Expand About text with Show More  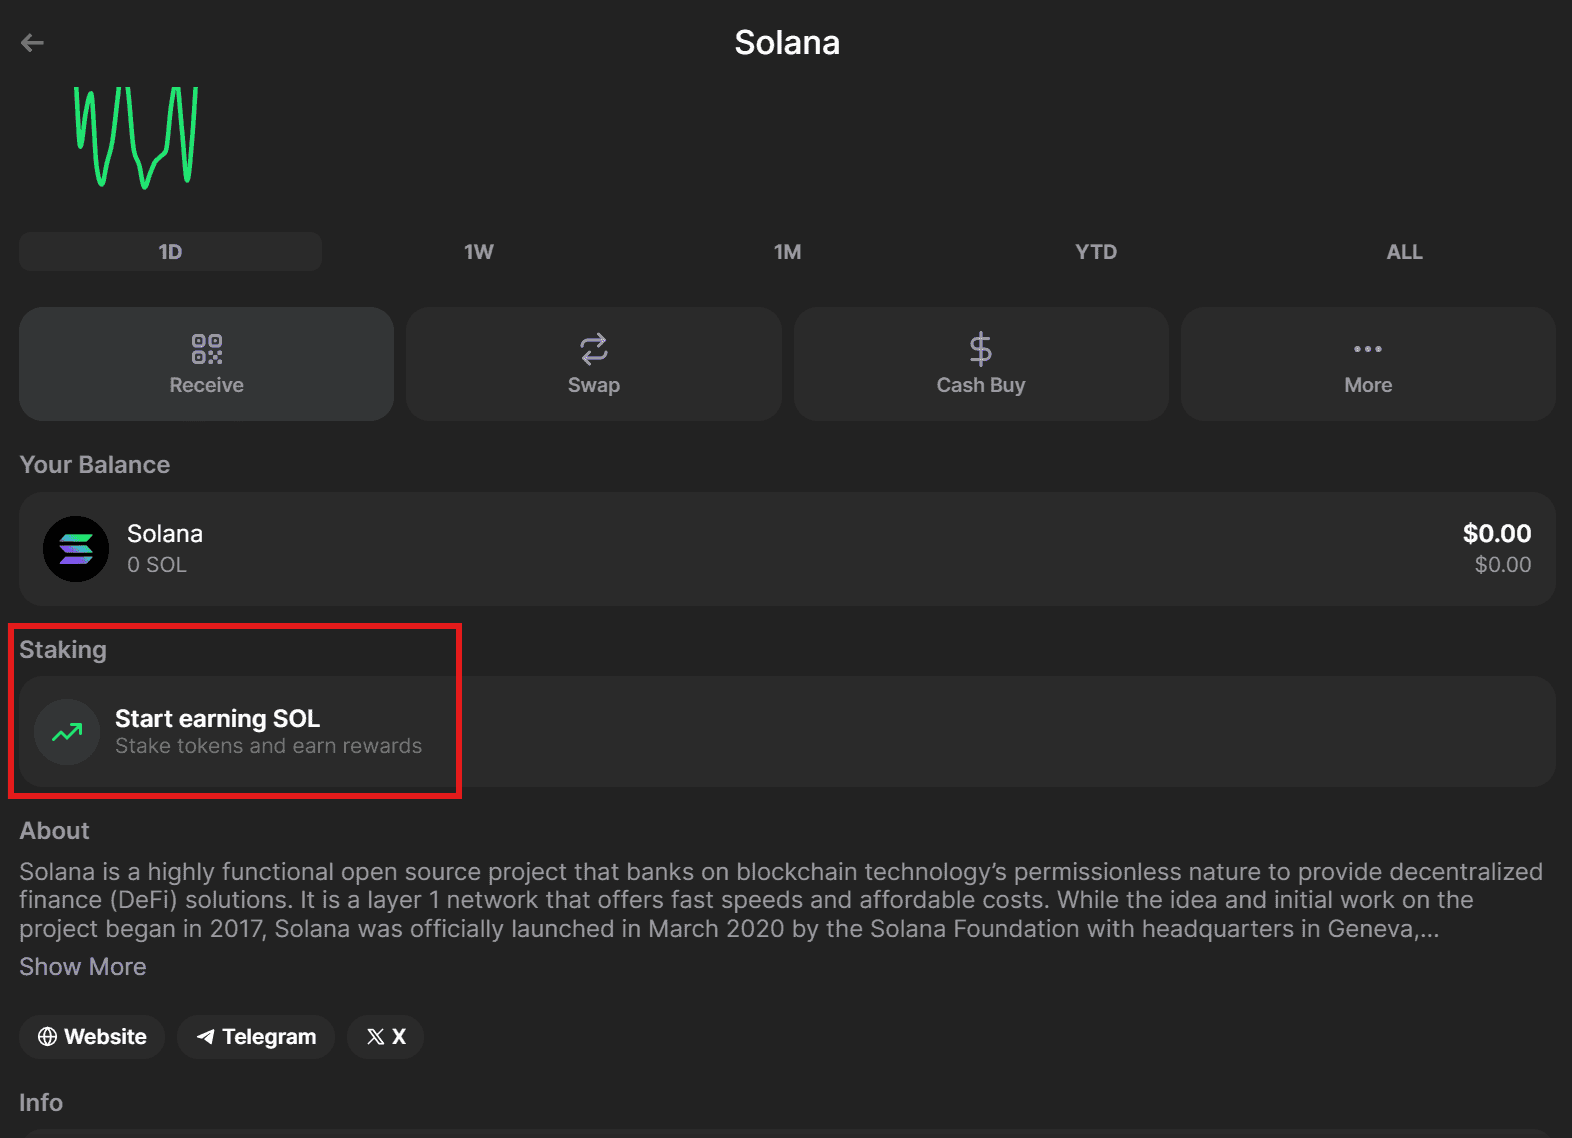pyautogui.click(x=83, y=967)
